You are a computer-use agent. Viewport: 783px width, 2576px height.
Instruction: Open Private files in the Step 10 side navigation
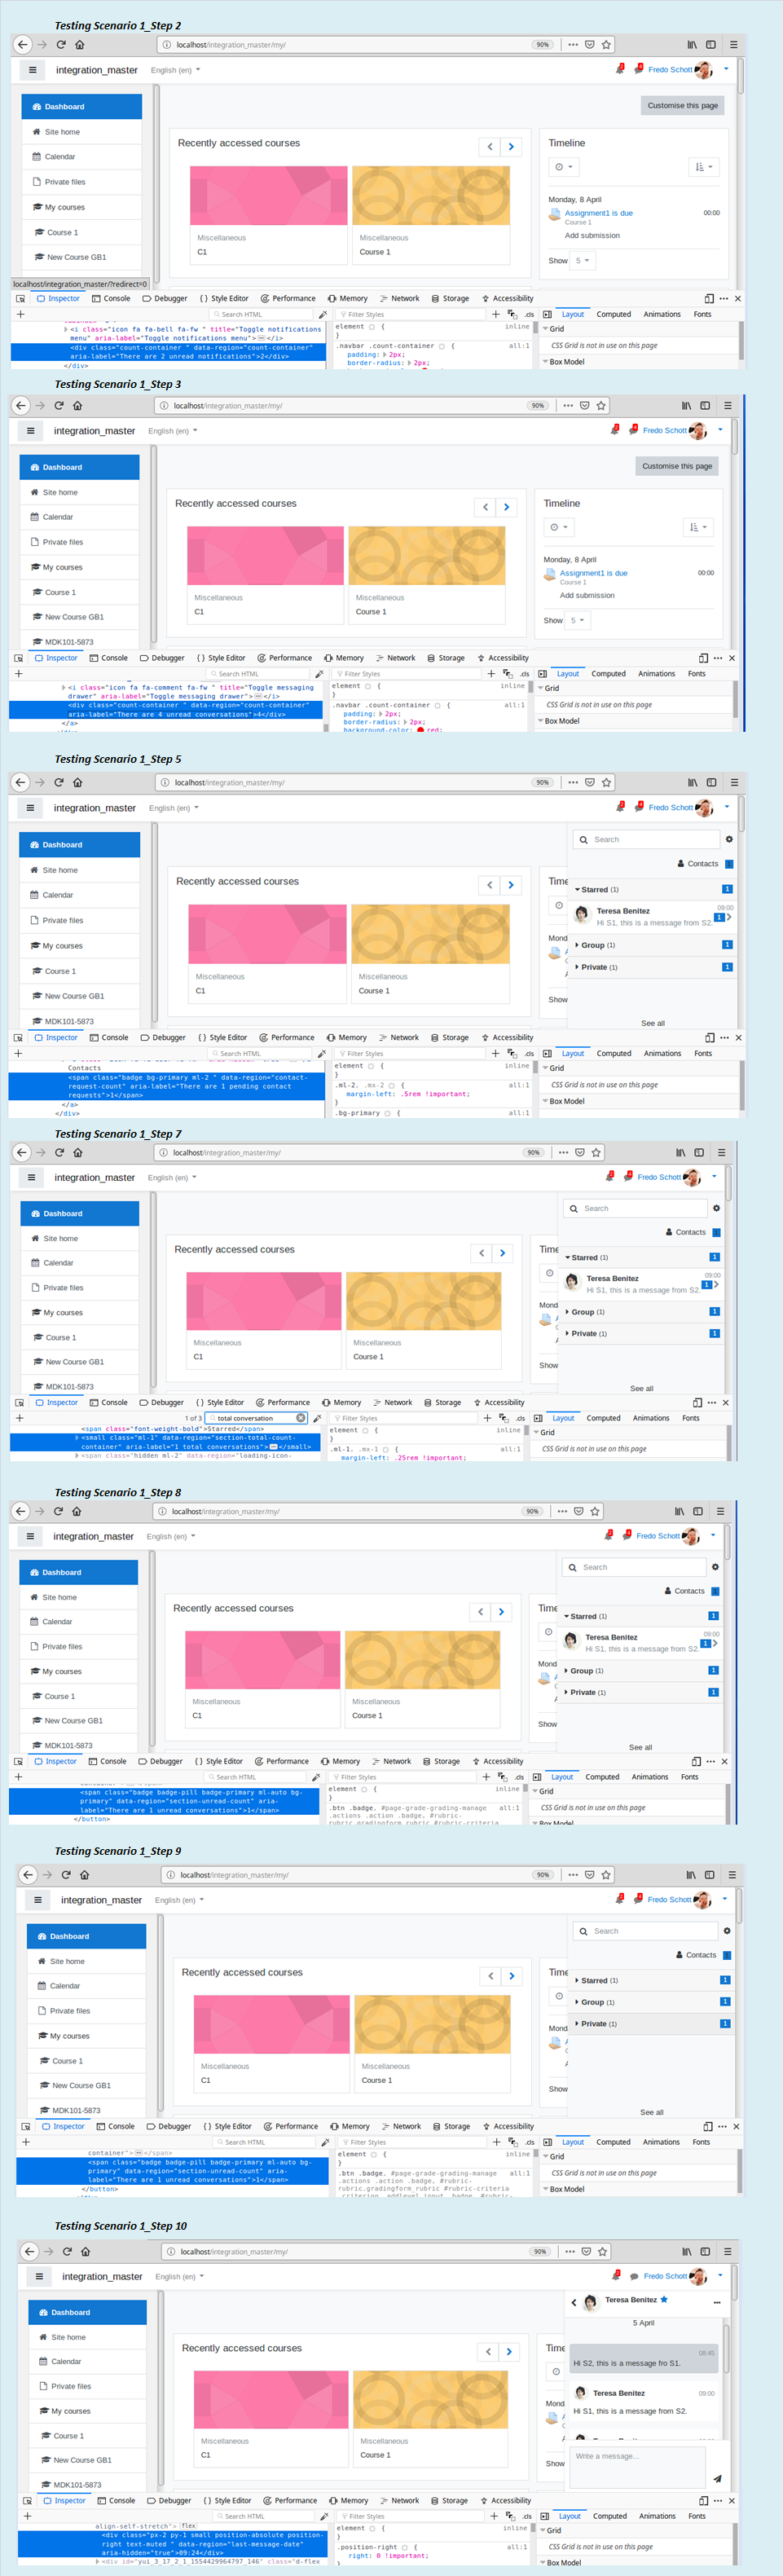pyautogui.click(x=87, y=2386)
